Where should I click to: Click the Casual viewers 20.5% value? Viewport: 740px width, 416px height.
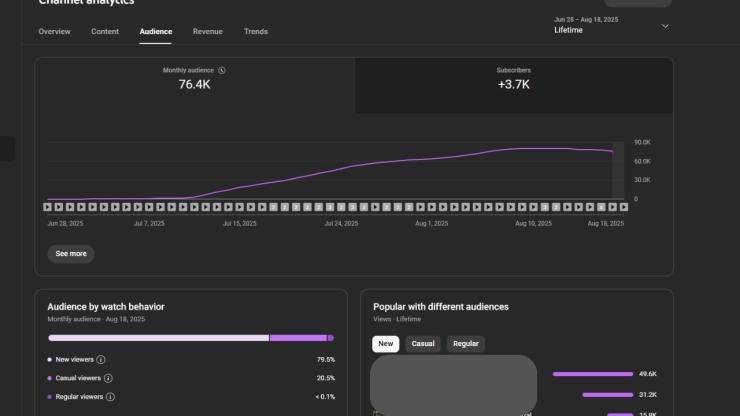326,378
